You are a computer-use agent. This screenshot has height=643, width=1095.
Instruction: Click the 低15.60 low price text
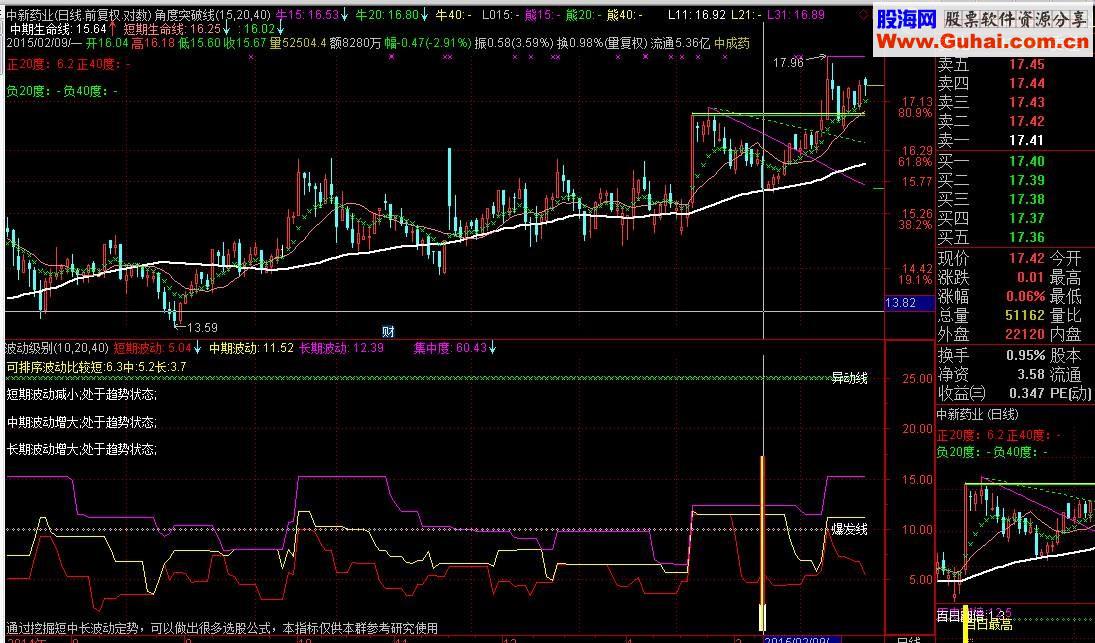coord(199,43)
